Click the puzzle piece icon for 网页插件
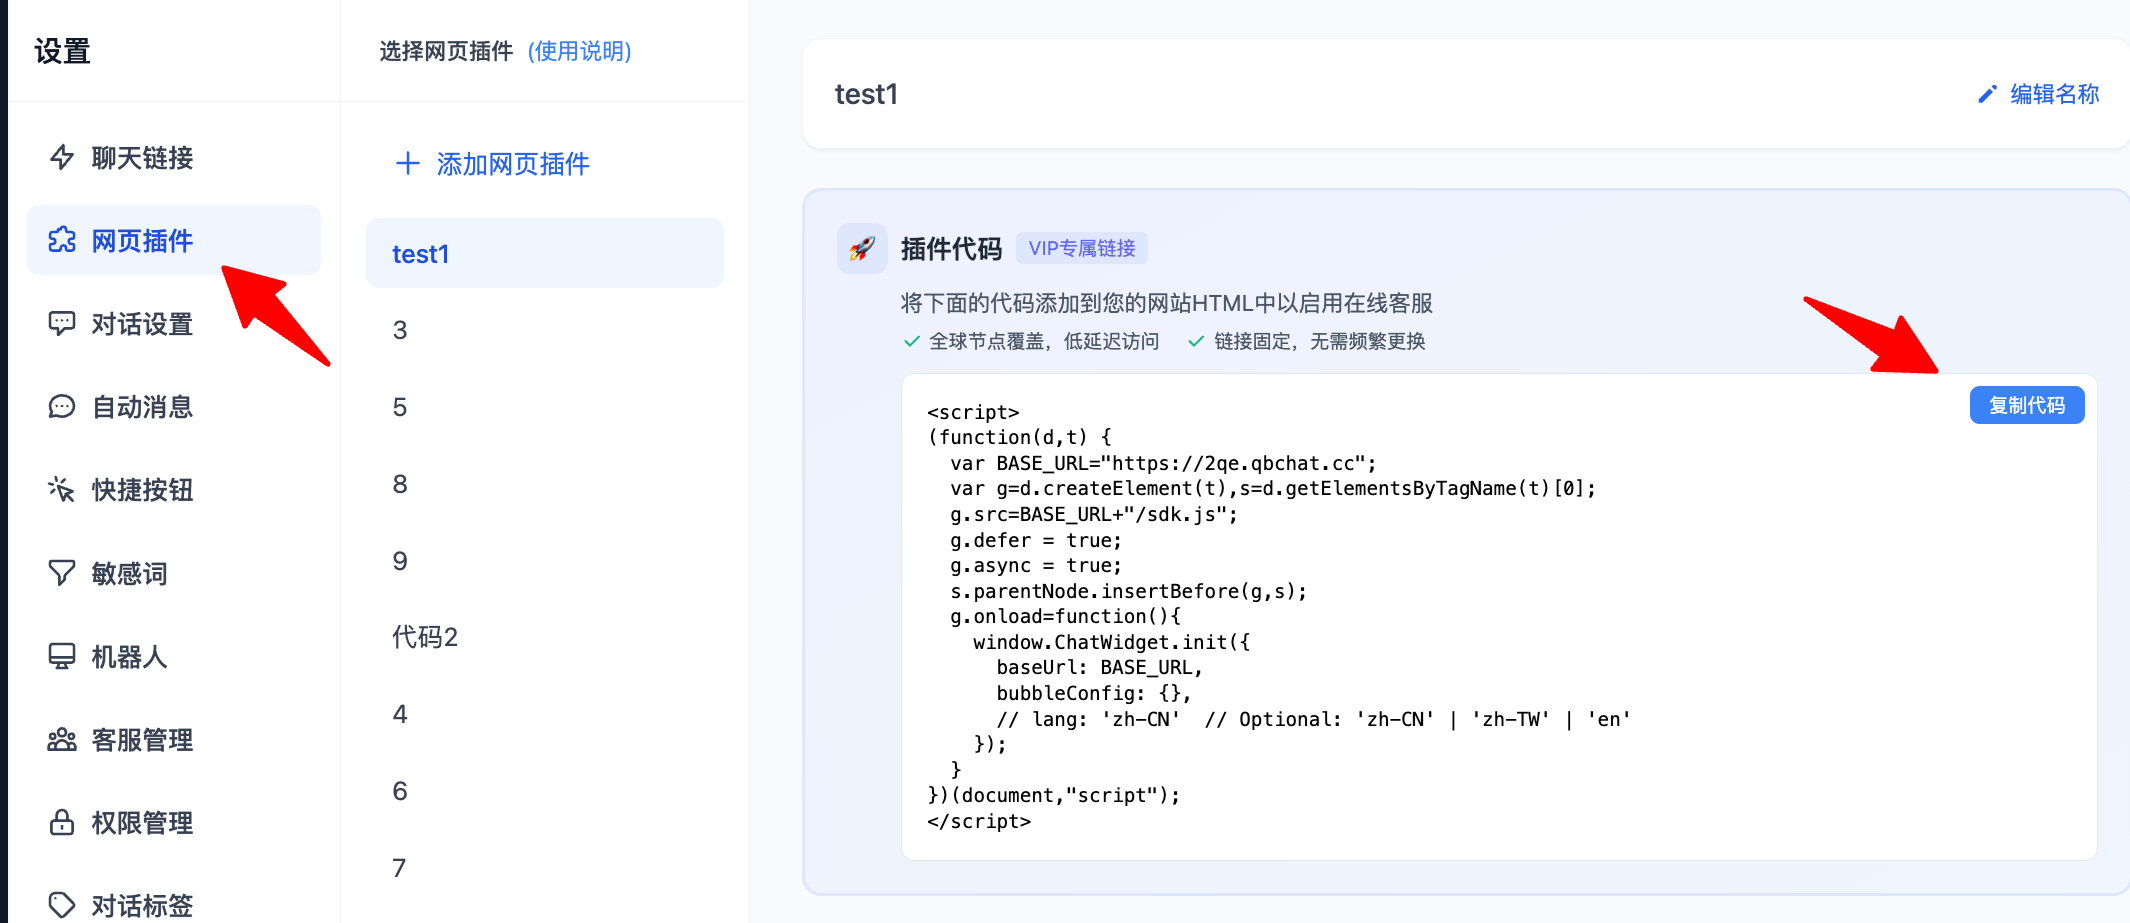2130x923 pixels. pyautogui.click(x=62, y=240)
